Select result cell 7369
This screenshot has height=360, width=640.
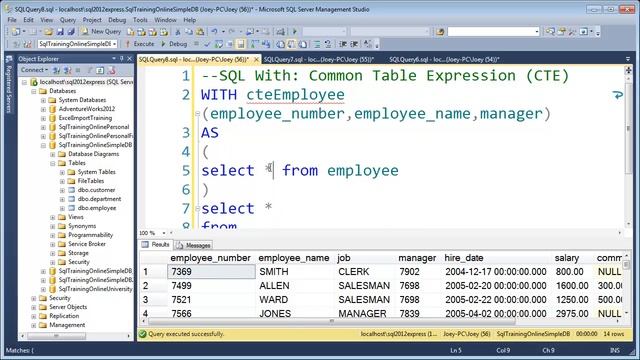coord(211,272)
